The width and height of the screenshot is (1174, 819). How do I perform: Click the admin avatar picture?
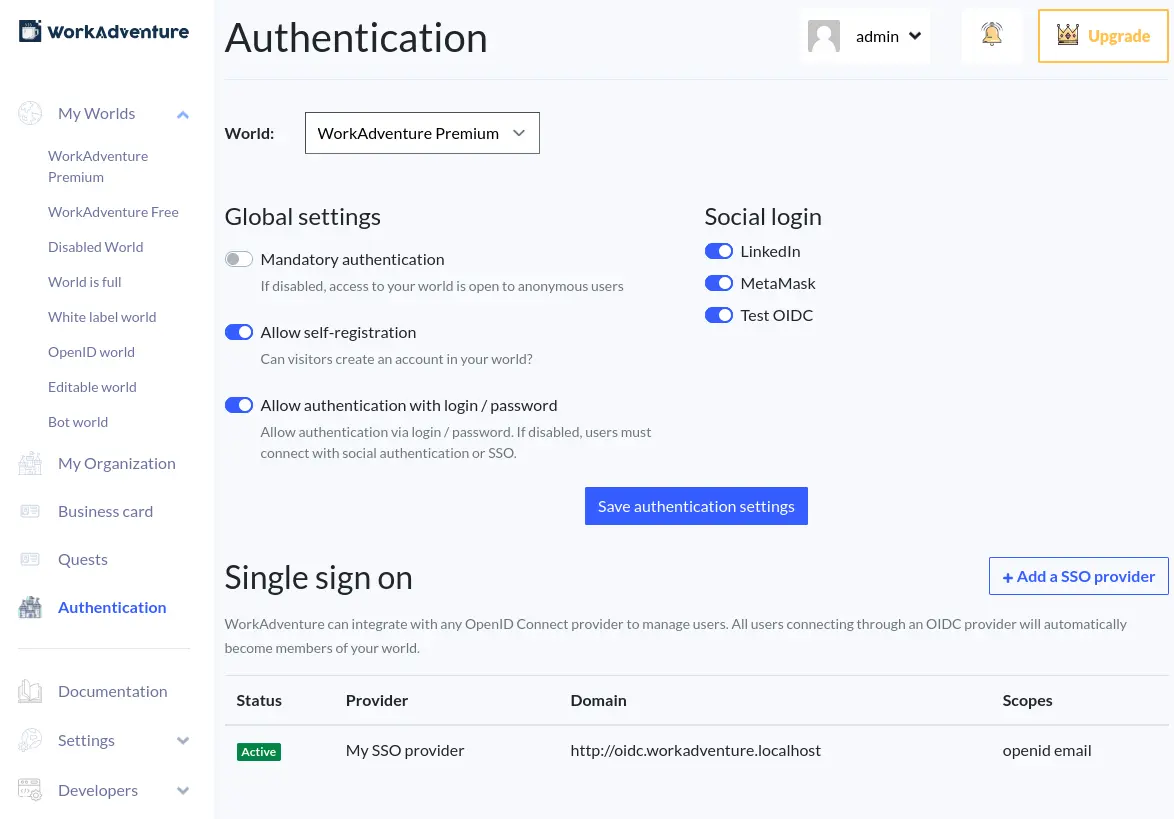point(824,36)
